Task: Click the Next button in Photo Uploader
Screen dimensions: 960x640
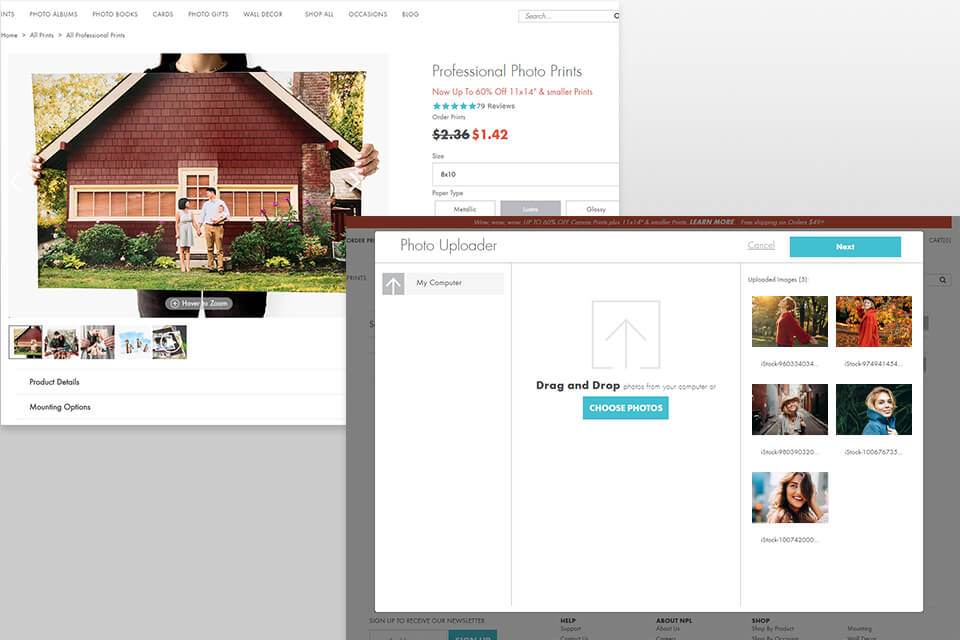Action: pyautogui.click(x=844, y=246)
